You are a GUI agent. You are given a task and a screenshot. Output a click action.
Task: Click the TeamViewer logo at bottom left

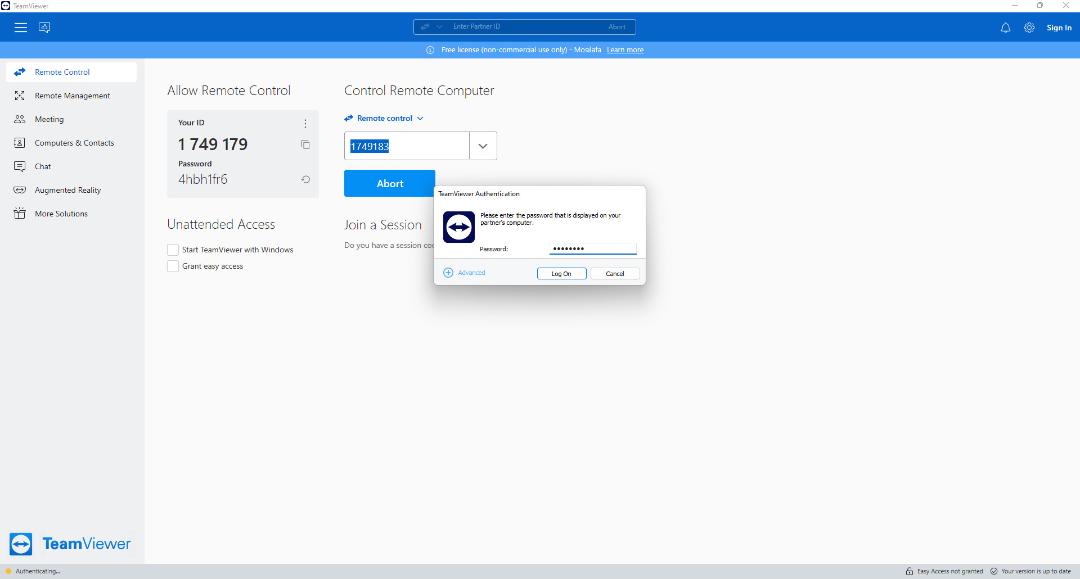pyautogui.click(x=70, y=544)
